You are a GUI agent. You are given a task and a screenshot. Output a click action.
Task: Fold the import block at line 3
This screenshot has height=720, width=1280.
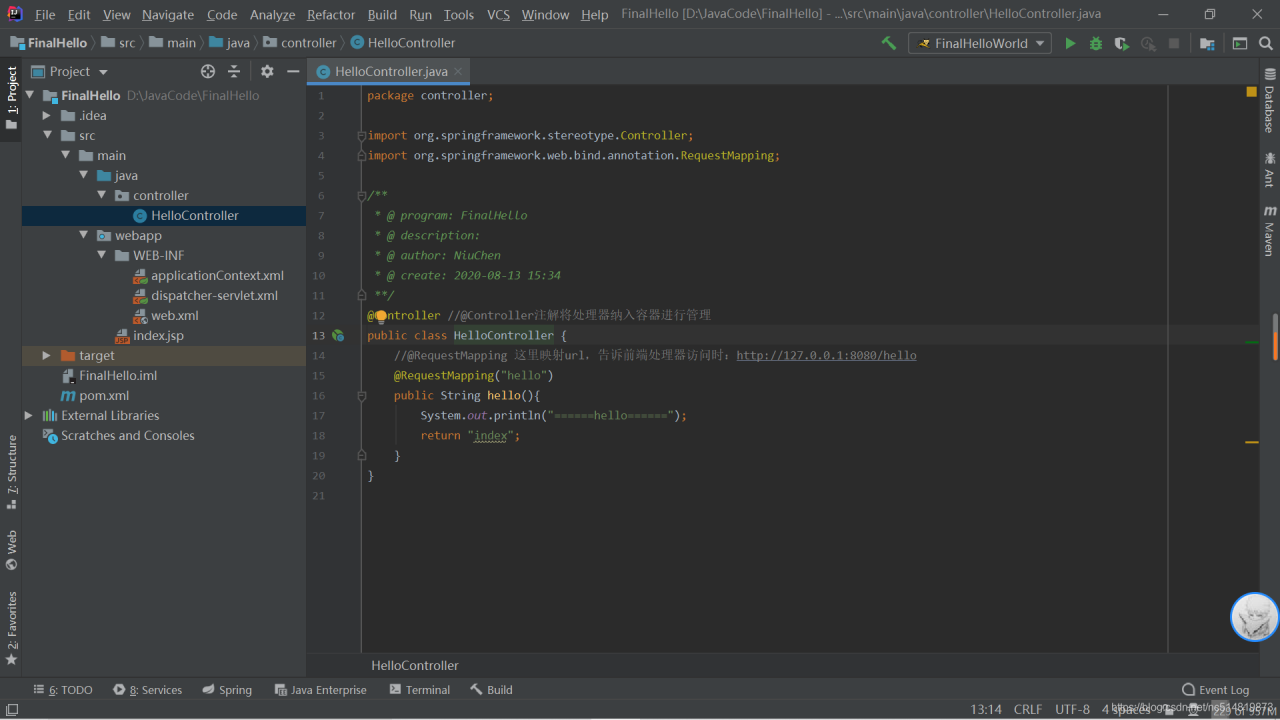(x=362, y=135)
